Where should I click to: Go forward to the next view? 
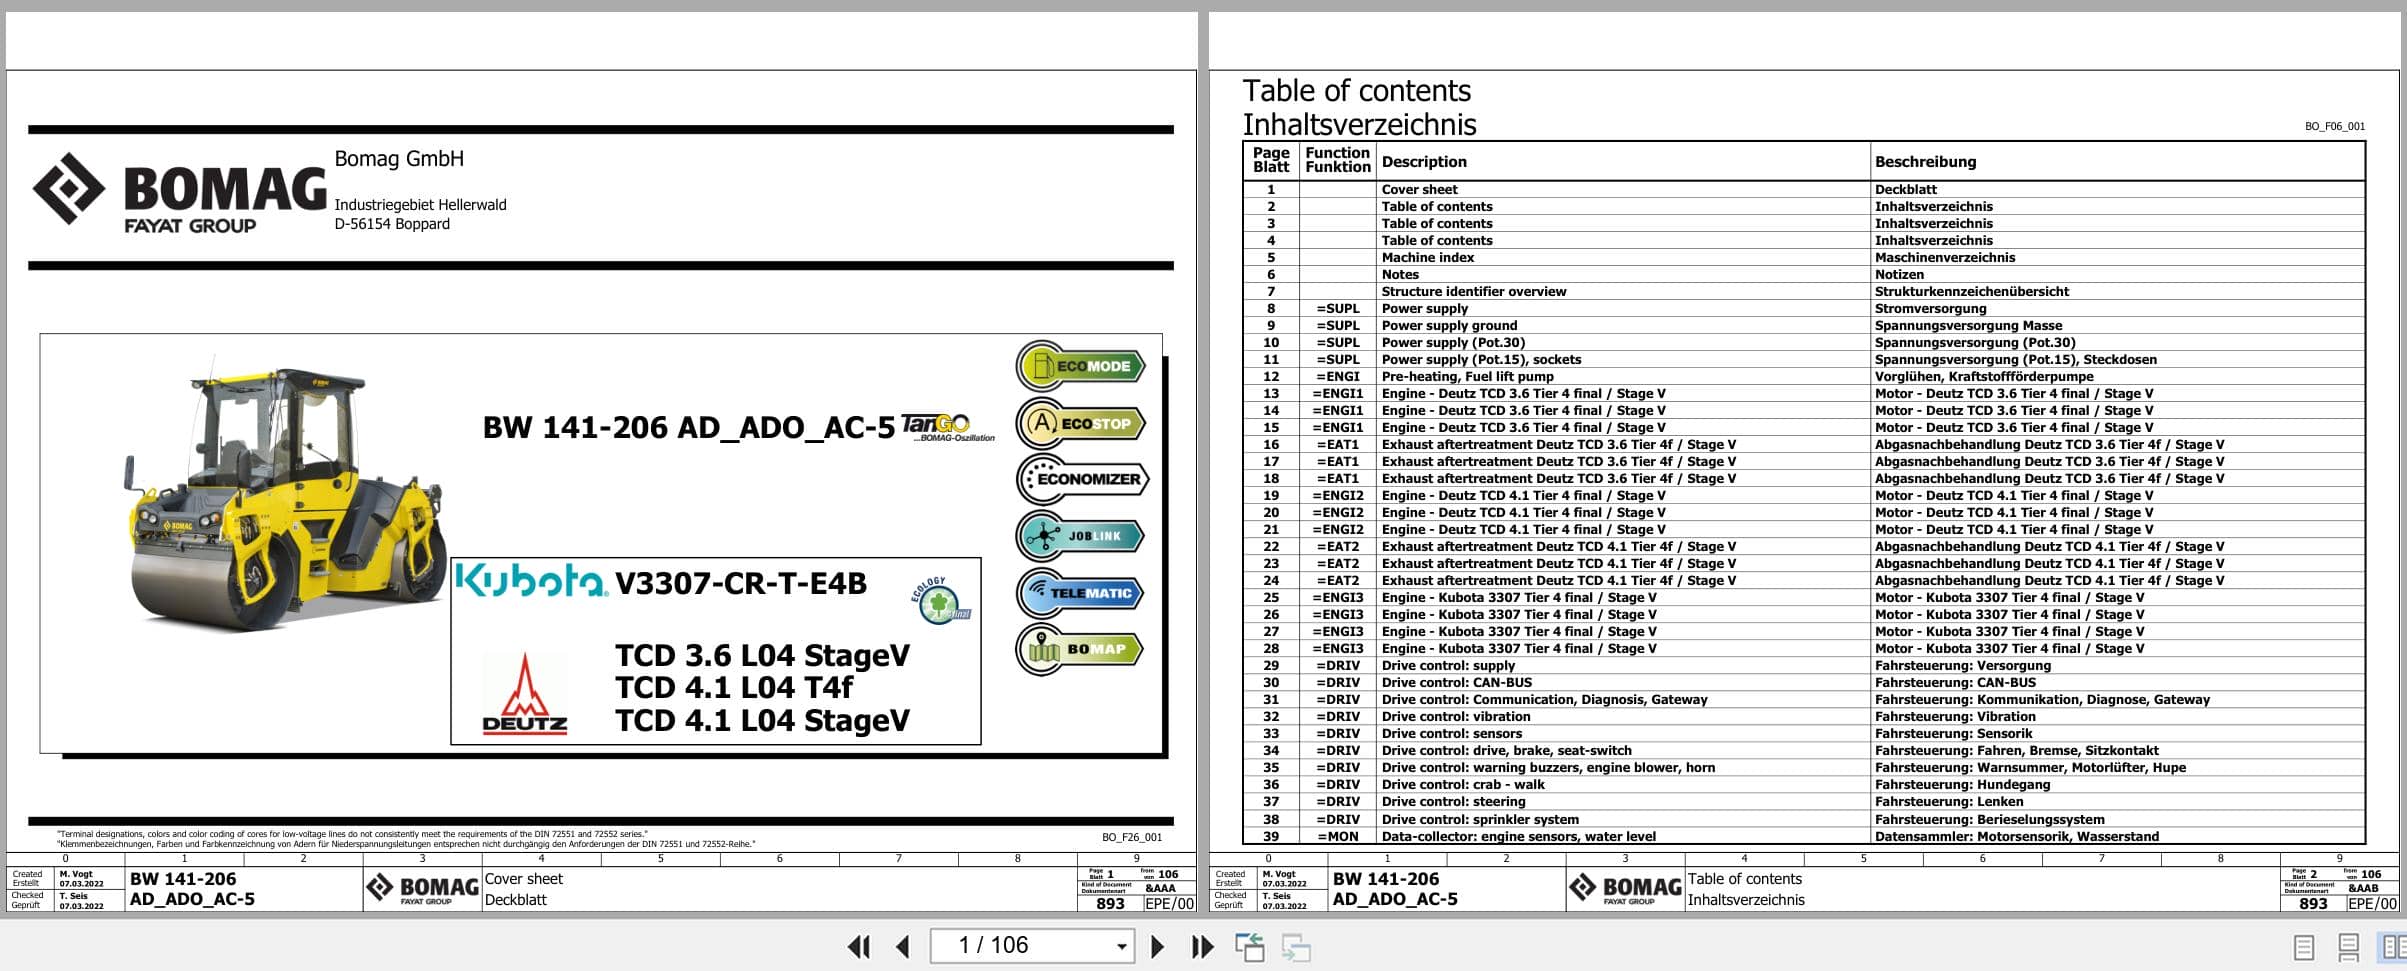coord(1295,945)
